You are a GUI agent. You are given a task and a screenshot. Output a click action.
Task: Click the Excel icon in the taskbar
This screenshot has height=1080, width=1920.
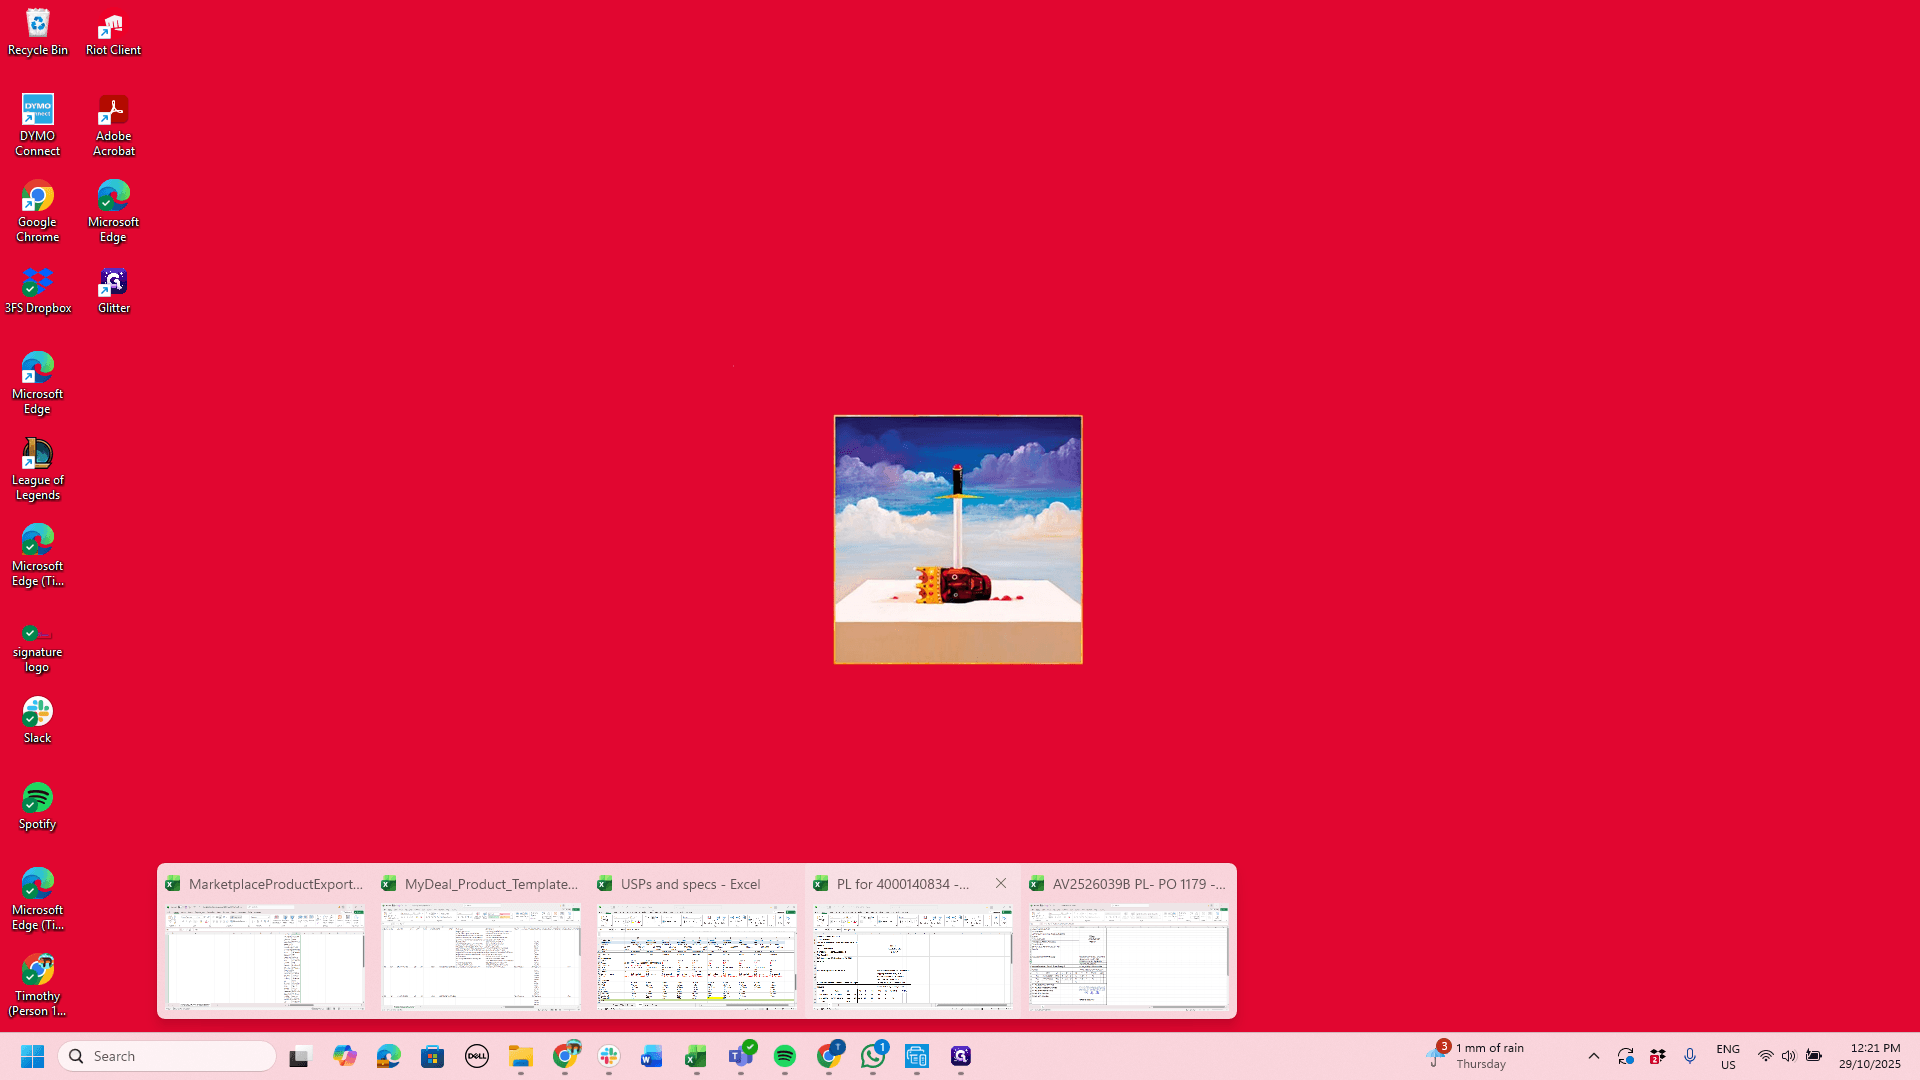click(x=696, y=1056)
